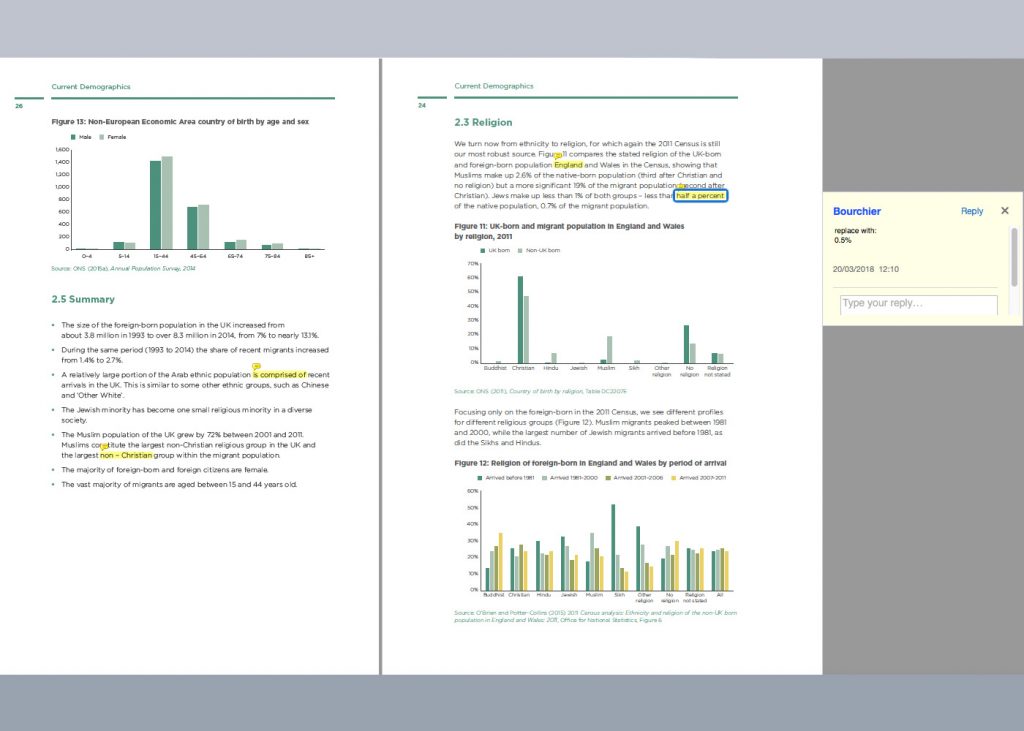Close the Bourchier comment popup
This screenshot has width=1024, height=731.
tap(1005, 211)
